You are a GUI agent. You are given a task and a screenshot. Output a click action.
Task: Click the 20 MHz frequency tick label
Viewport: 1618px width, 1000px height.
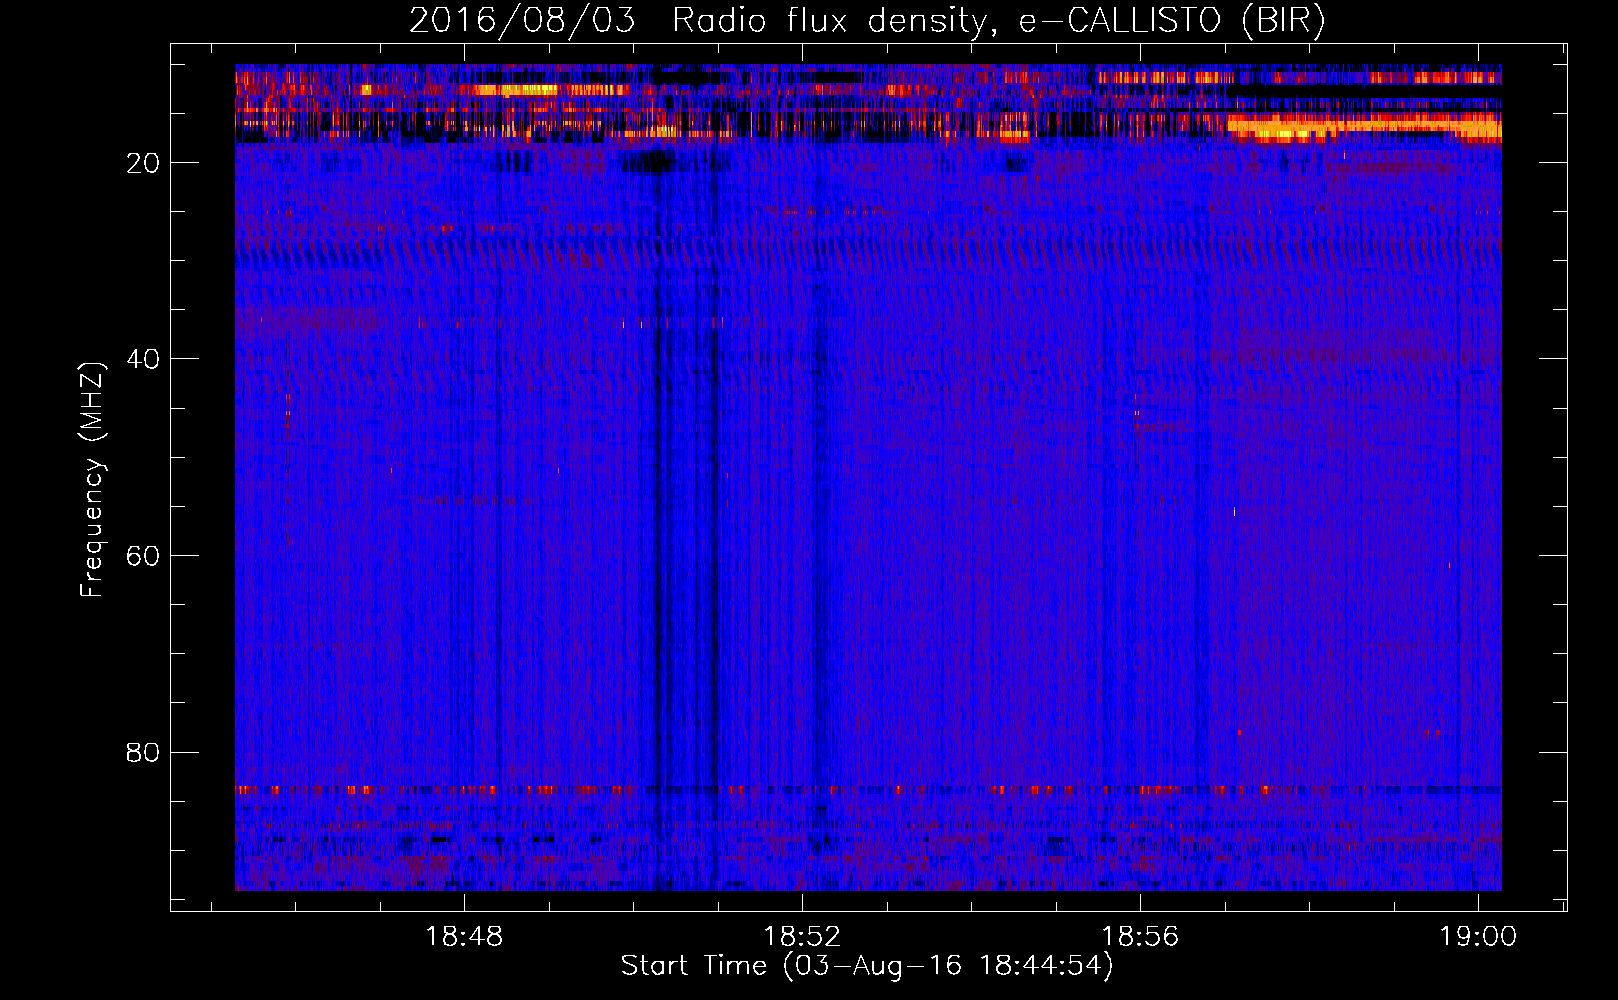[143, 163]
